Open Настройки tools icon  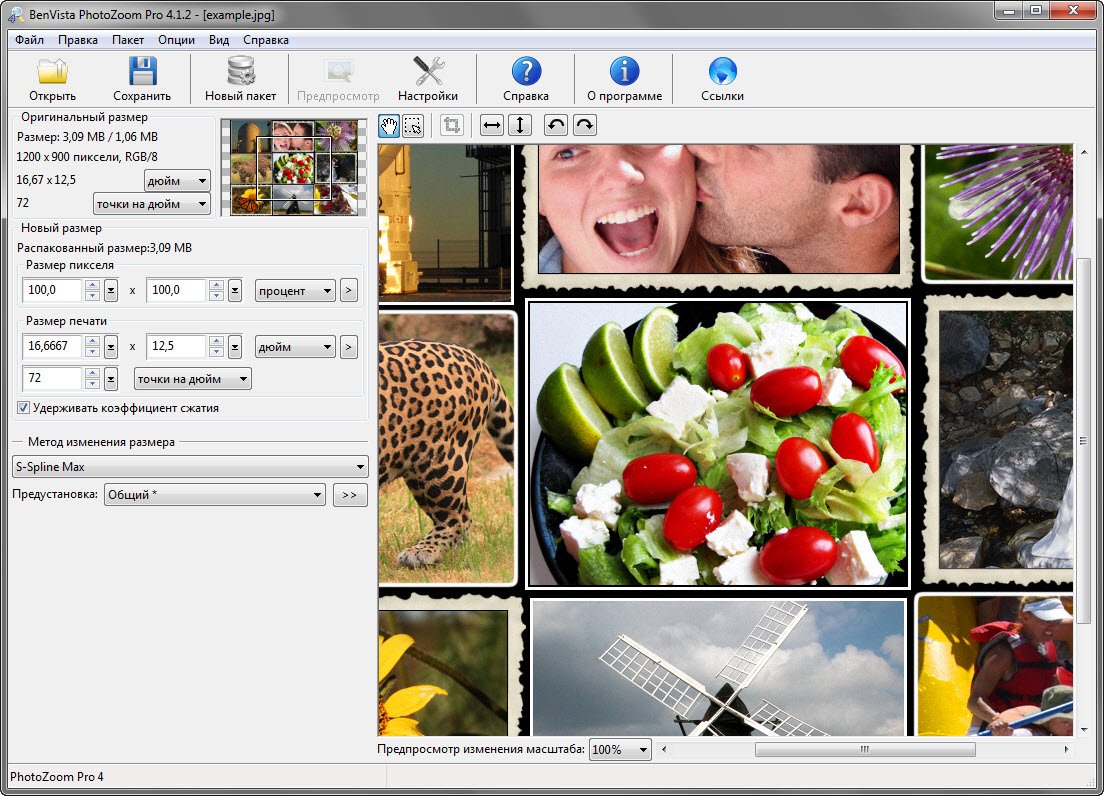coord(428,73)
